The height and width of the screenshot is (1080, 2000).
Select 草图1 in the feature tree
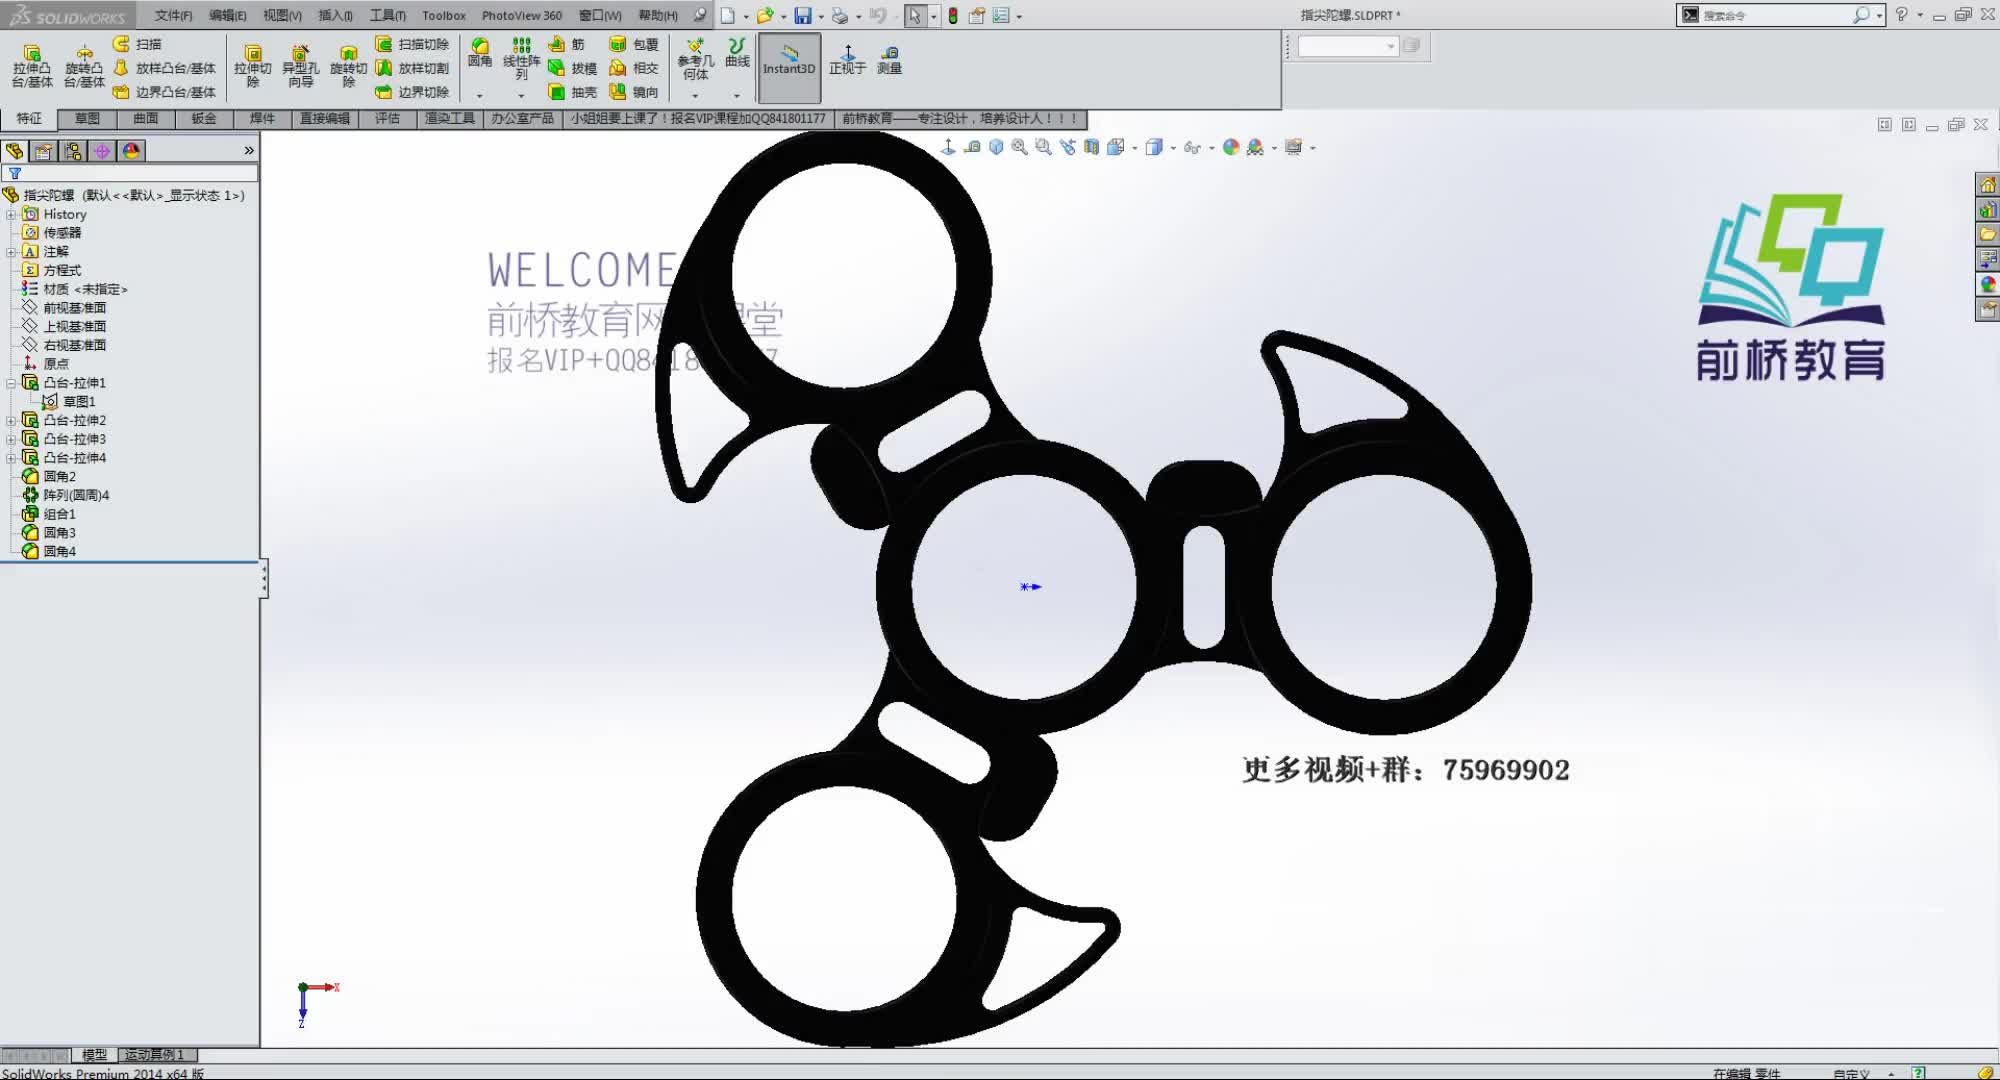tap(69, 402)
